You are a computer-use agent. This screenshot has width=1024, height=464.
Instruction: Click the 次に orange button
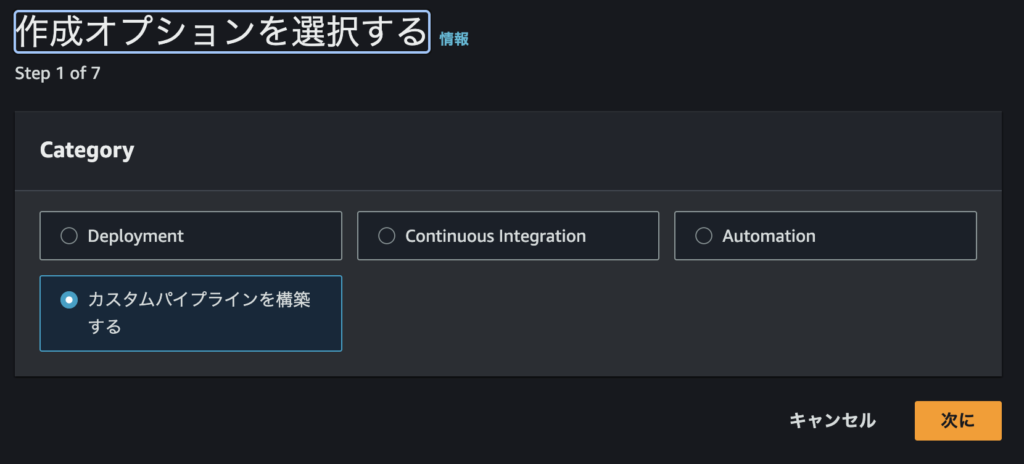click(x=957, y=421)
